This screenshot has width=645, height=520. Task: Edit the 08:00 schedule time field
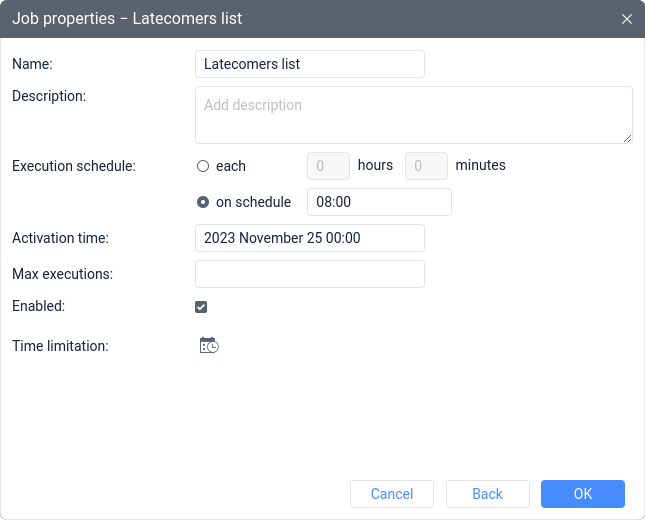[x=379, y=202]
